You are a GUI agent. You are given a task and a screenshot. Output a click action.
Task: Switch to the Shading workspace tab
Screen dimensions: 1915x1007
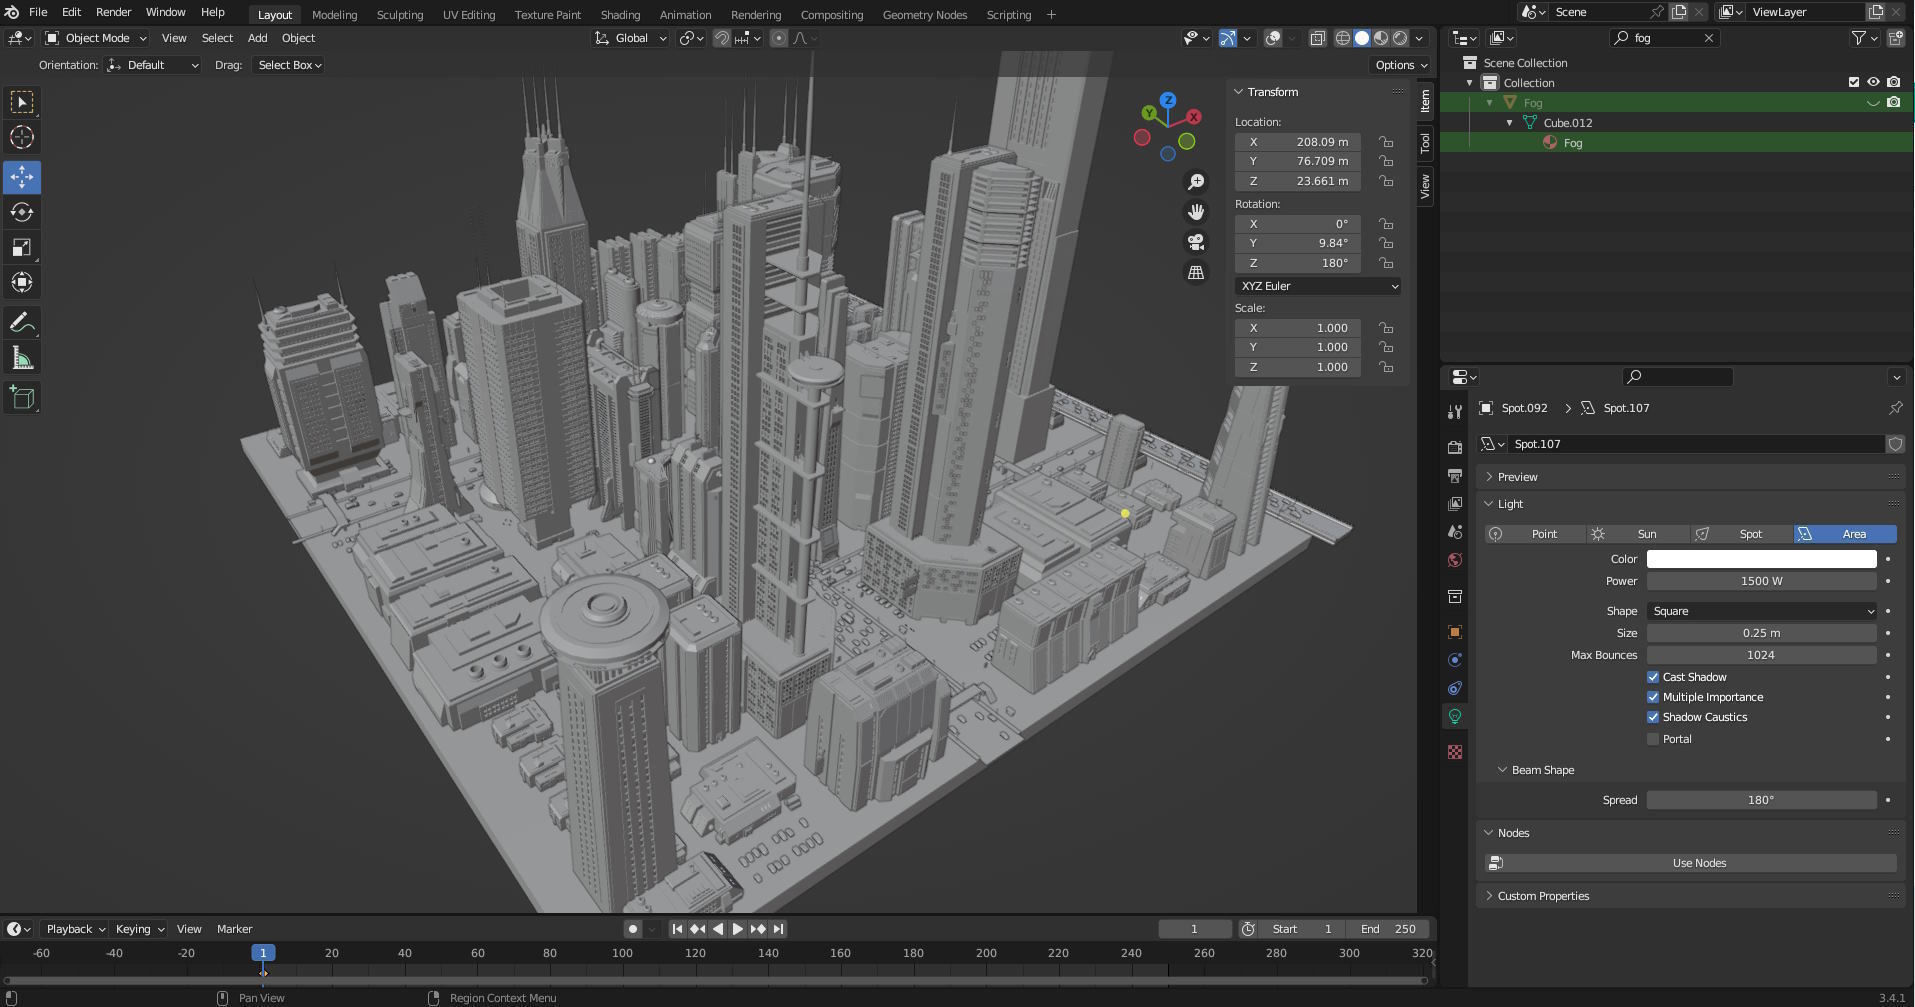point(620,15)
